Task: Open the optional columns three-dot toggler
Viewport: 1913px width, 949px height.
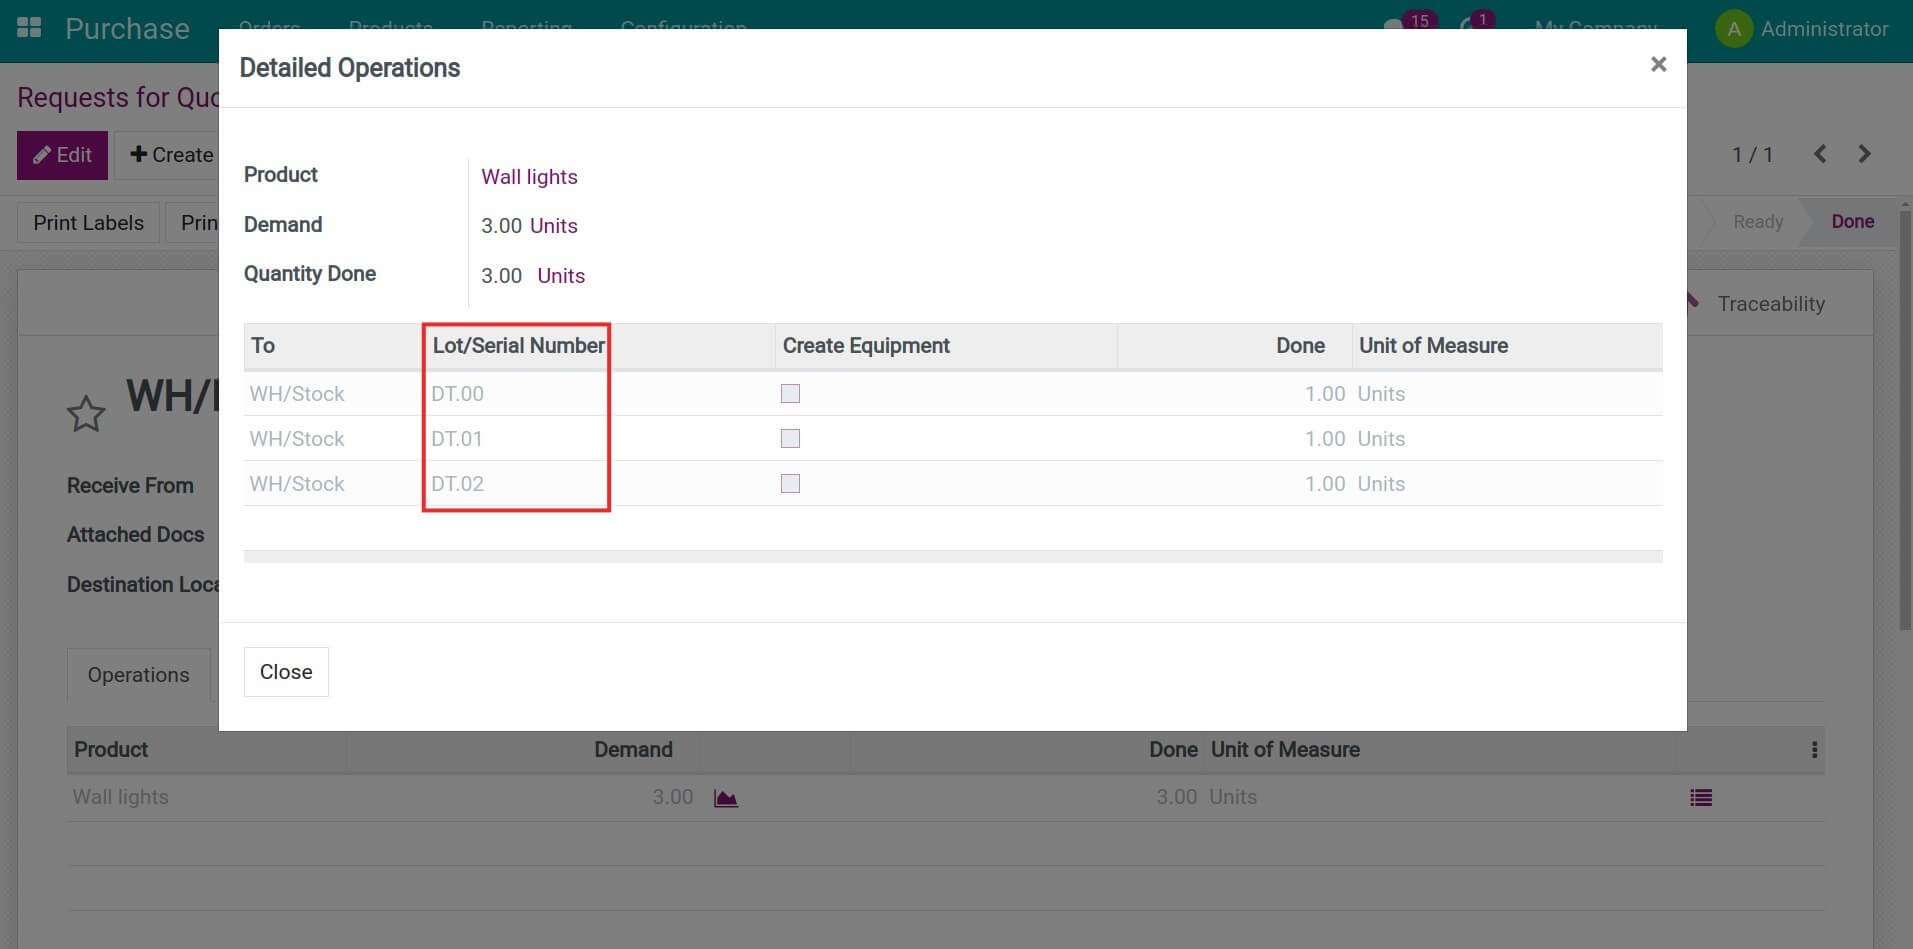Action: [1814, 748]
